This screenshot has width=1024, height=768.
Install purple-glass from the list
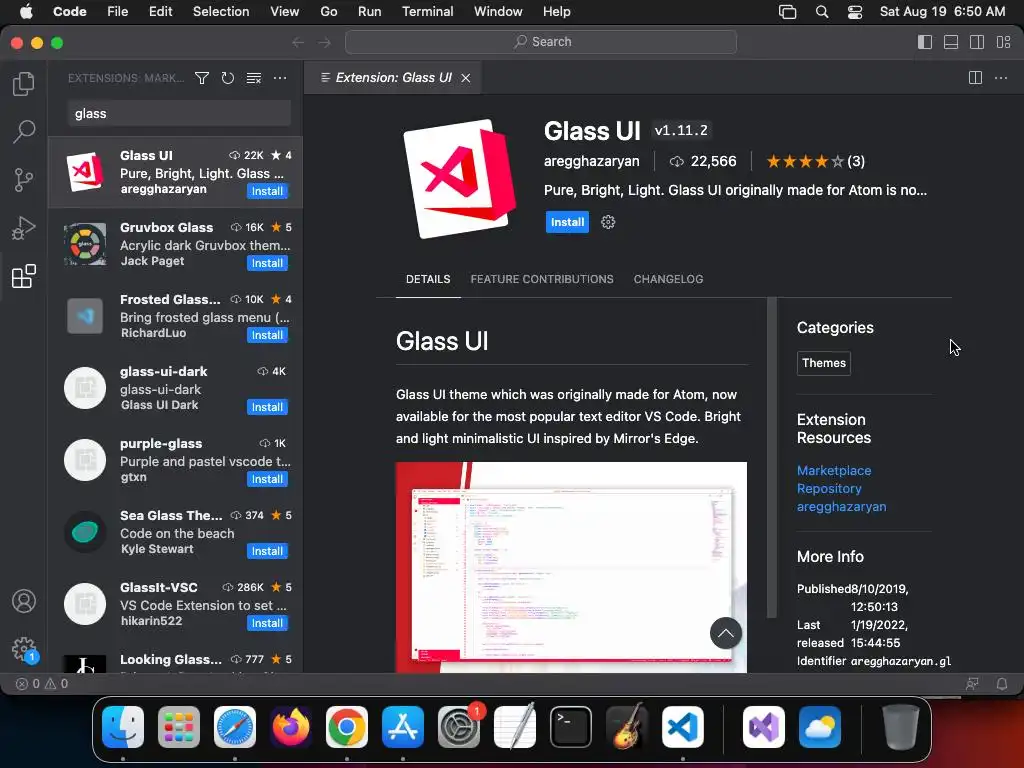tap(267, 479)
